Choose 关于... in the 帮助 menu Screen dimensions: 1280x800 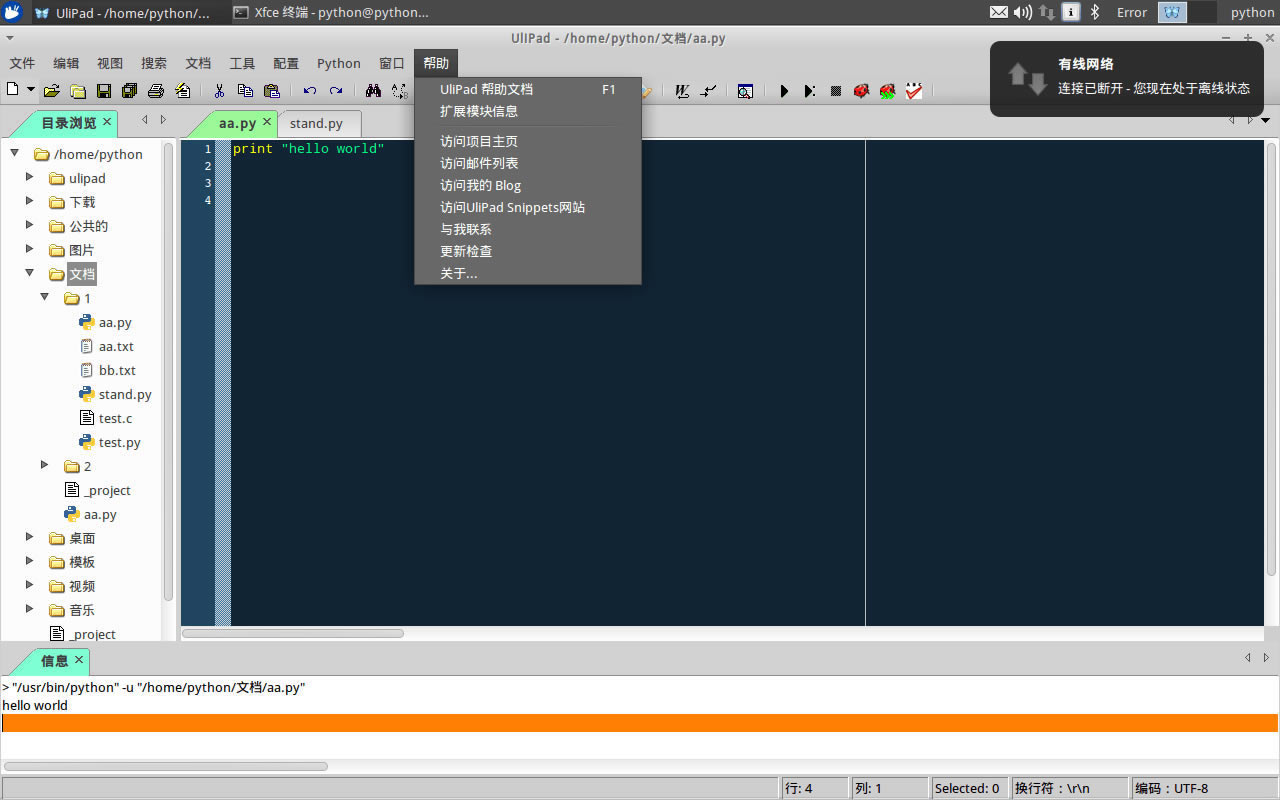click(459, 273)
